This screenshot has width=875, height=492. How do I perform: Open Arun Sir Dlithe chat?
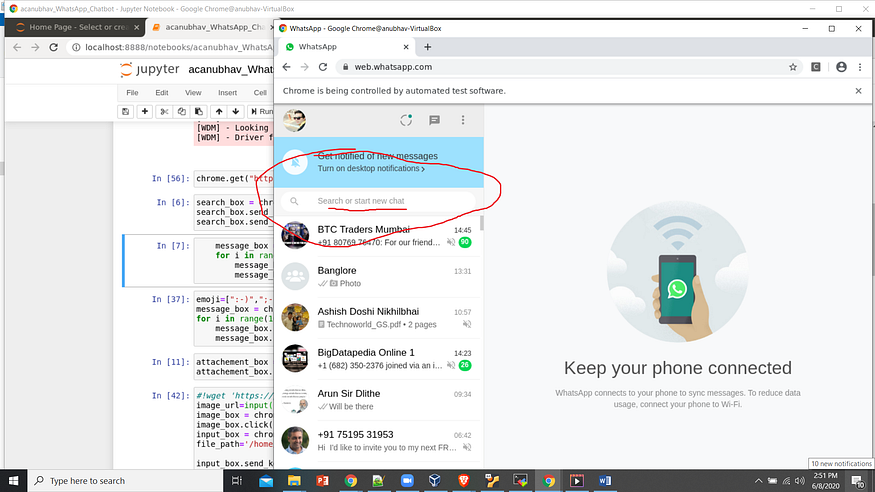(379, 399)
